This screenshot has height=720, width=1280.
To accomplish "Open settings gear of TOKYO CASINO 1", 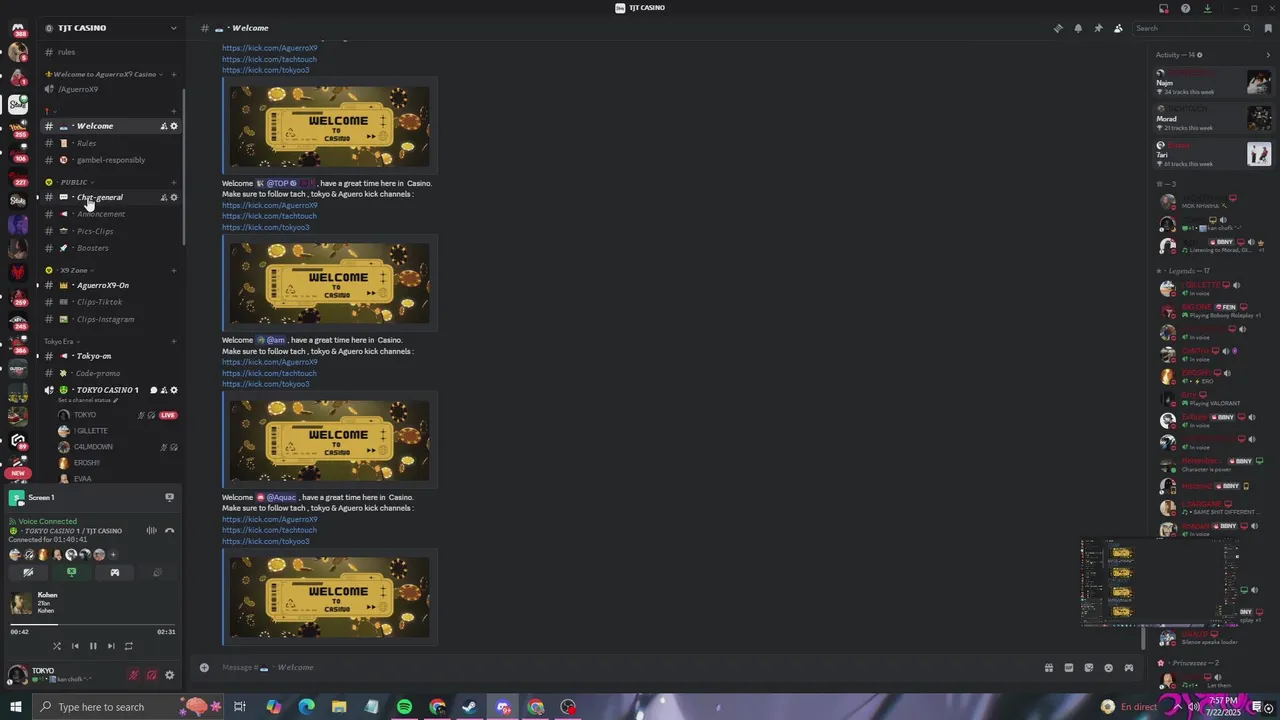I will point(173,390).
